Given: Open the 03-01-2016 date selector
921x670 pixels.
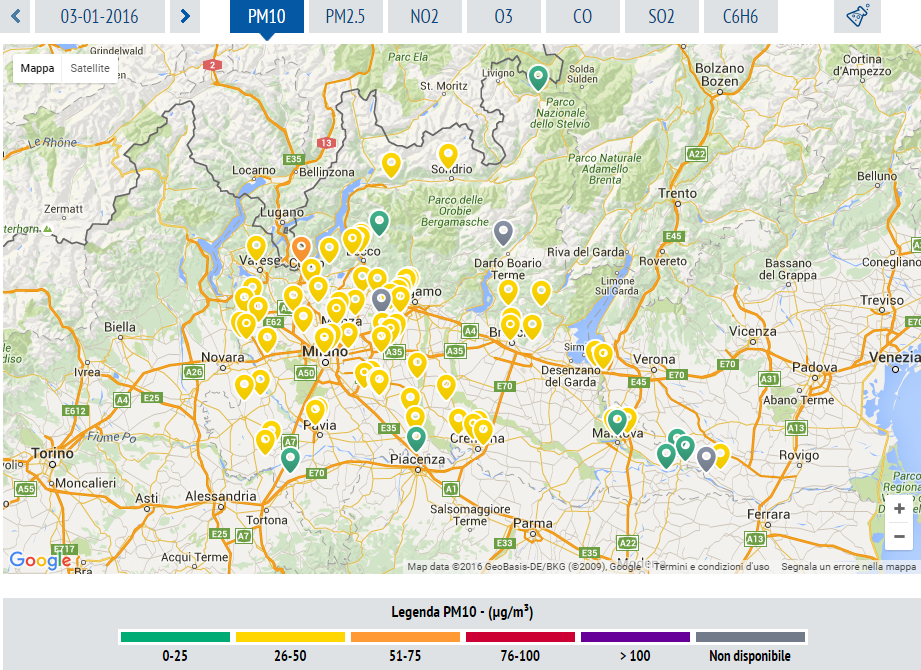Looking at the screenshot, I should click(x=99, y=16).
